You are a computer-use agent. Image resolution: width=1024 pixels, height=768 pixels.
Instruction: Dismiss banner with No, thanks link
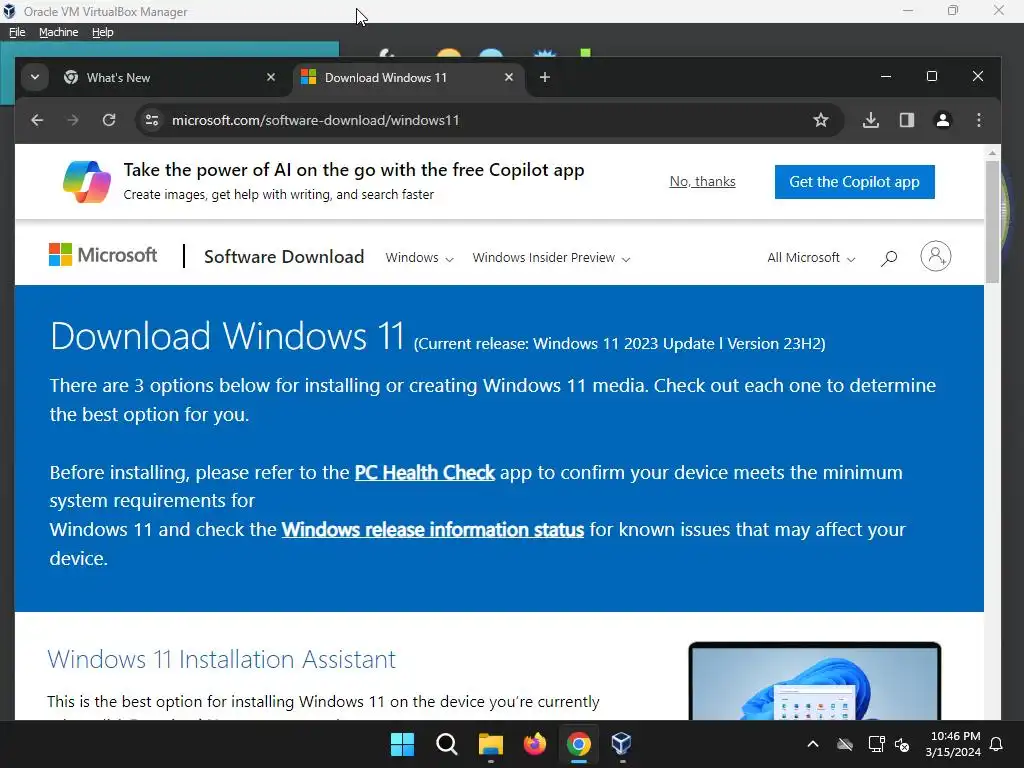[x=702, y=182]
